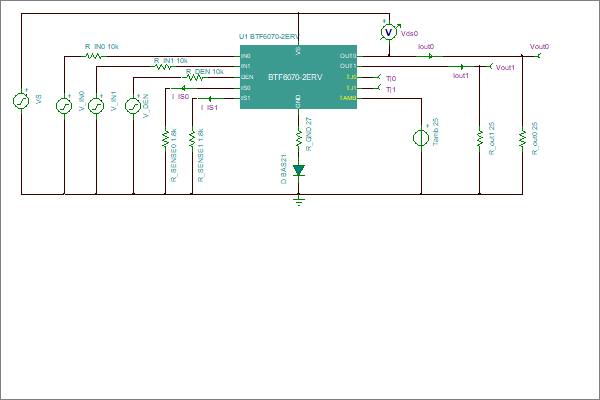Image resolution: width=600 pixels, height=400 pixels.
Task: Select the R_DEN 10k resistor
Action: pos(195,78)
